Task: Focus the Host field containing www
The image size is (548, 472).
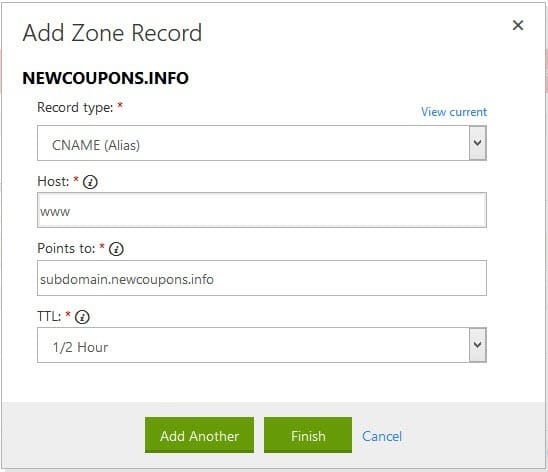Action: coord(262,210)
